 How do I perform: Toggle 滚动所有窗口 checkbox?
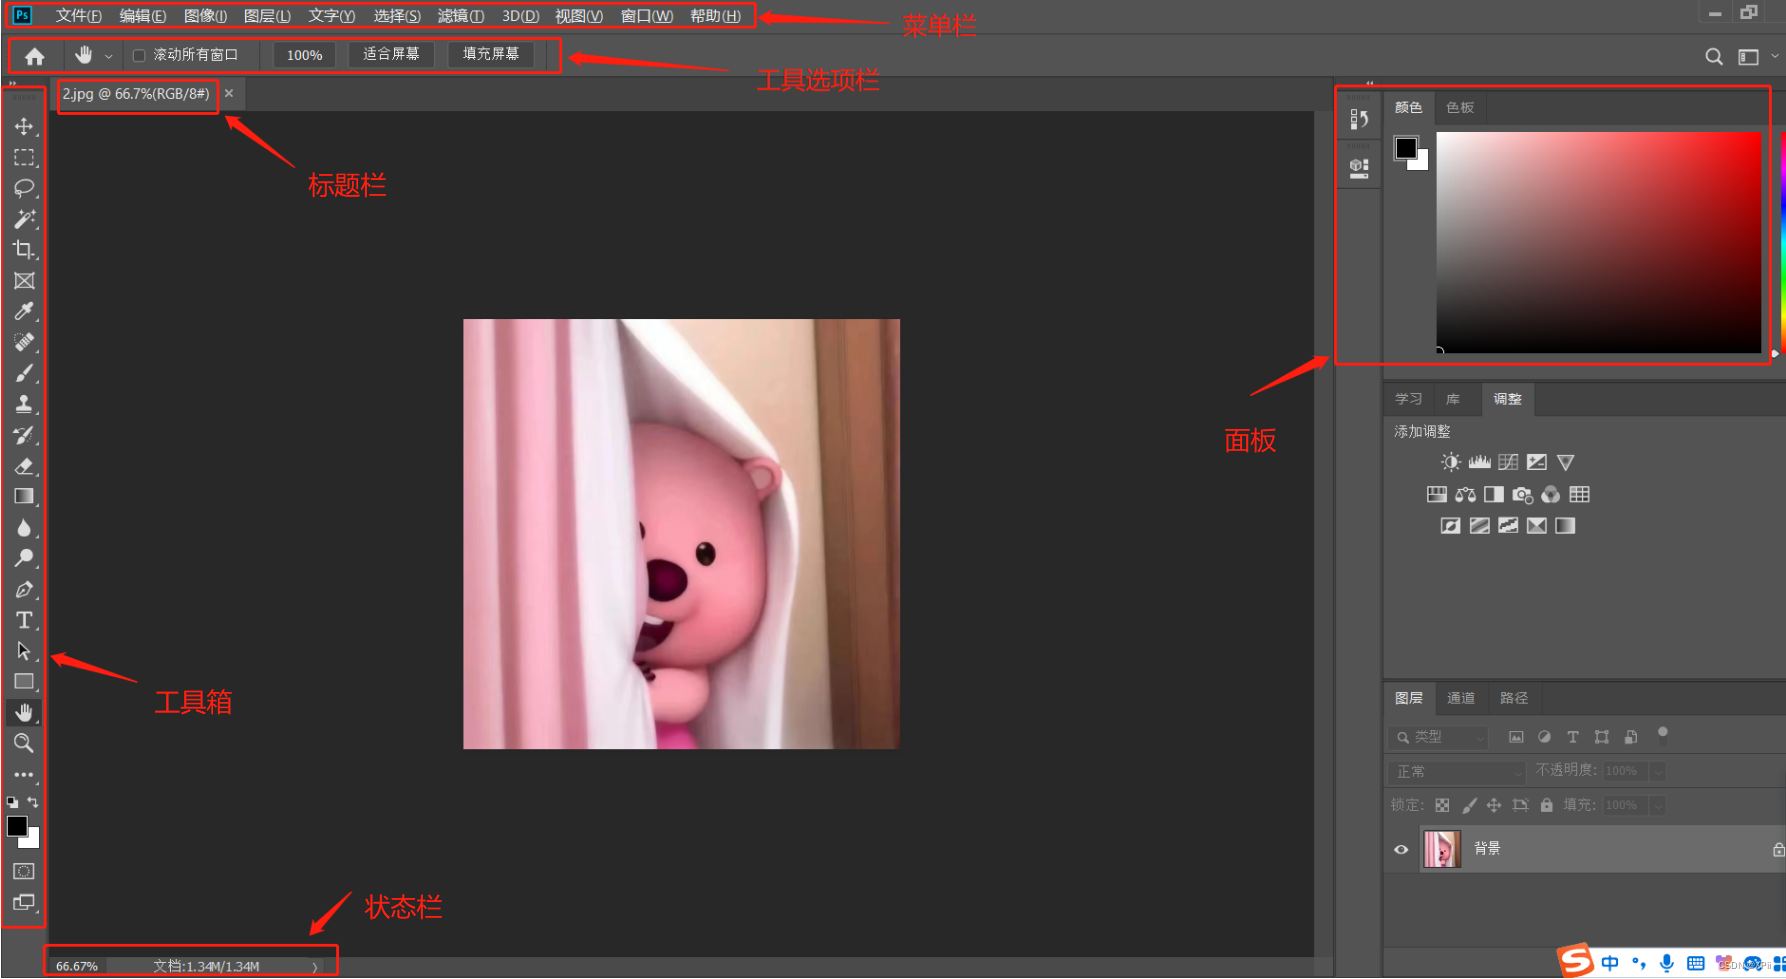139,56
